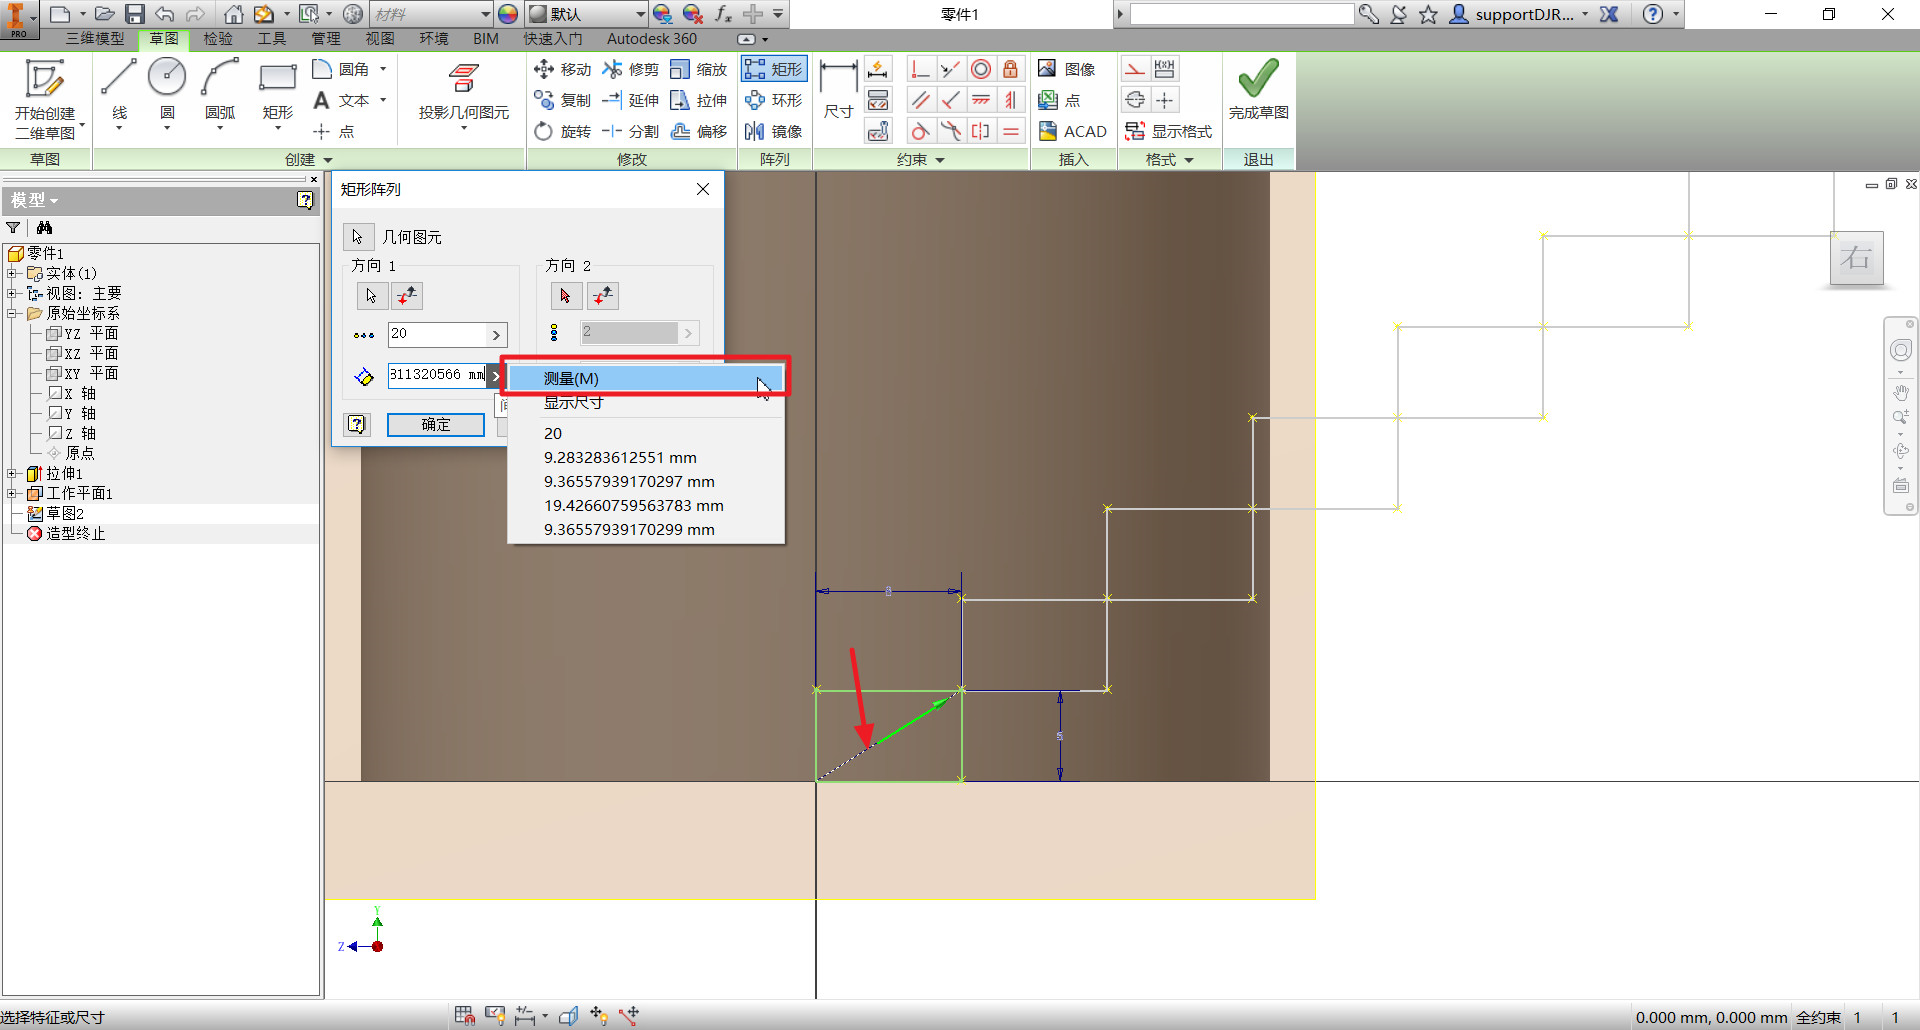Open the appearance color wheel swatch
Screen dimensions: 1920x1030
(508, 14)
